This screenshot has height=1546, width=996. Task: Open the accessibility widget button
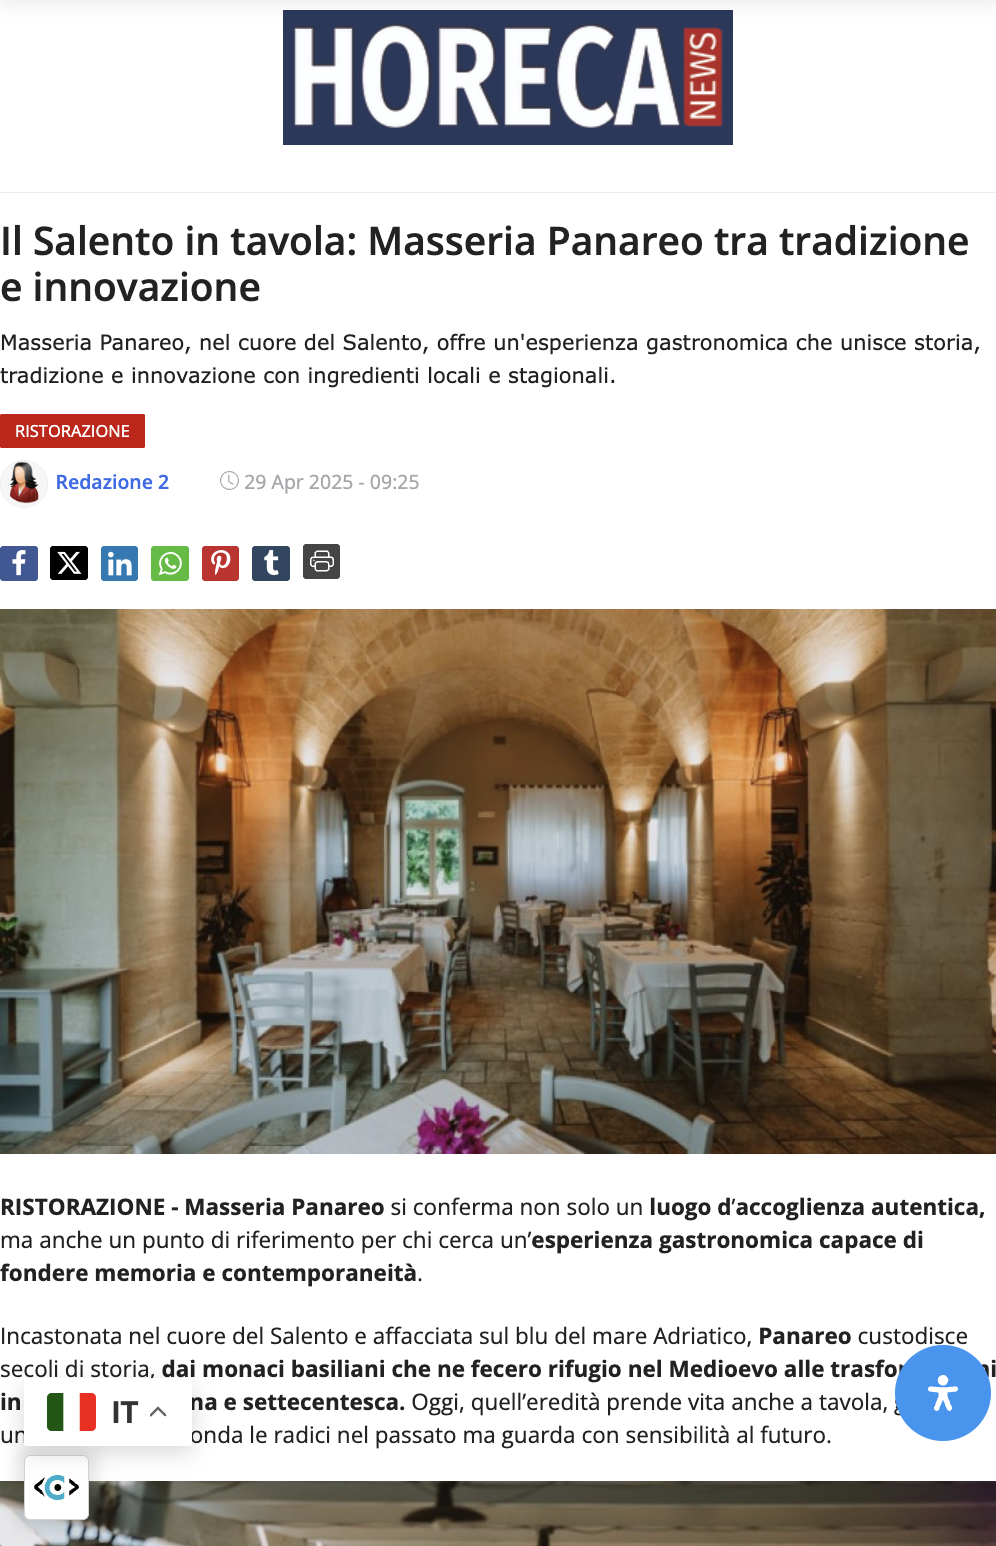(x=942, y=1393)
